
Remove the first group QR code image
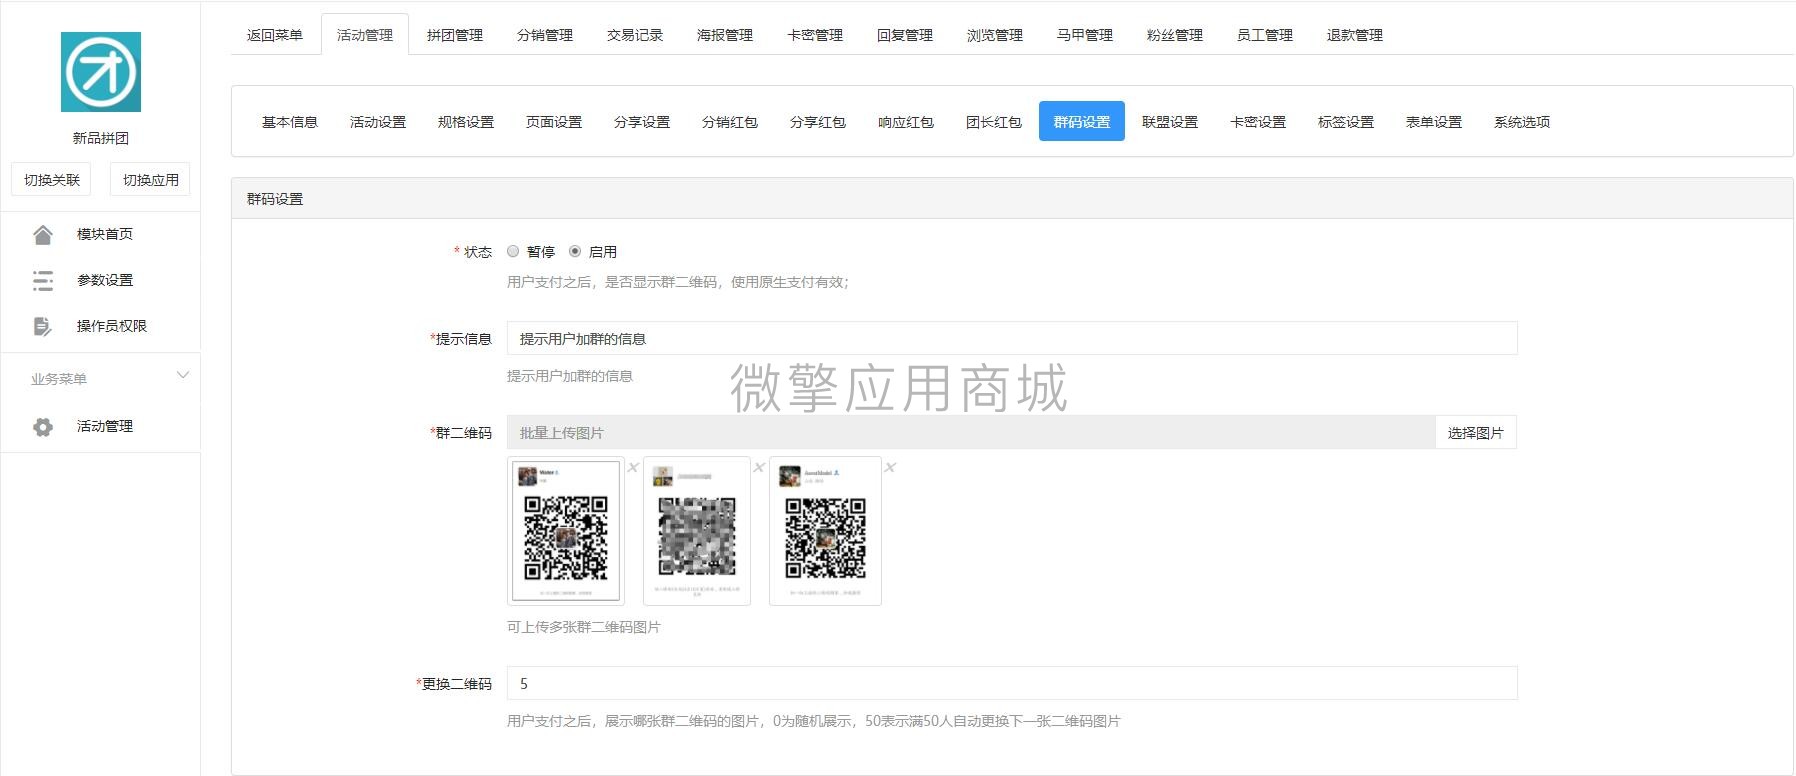[633, 467]
